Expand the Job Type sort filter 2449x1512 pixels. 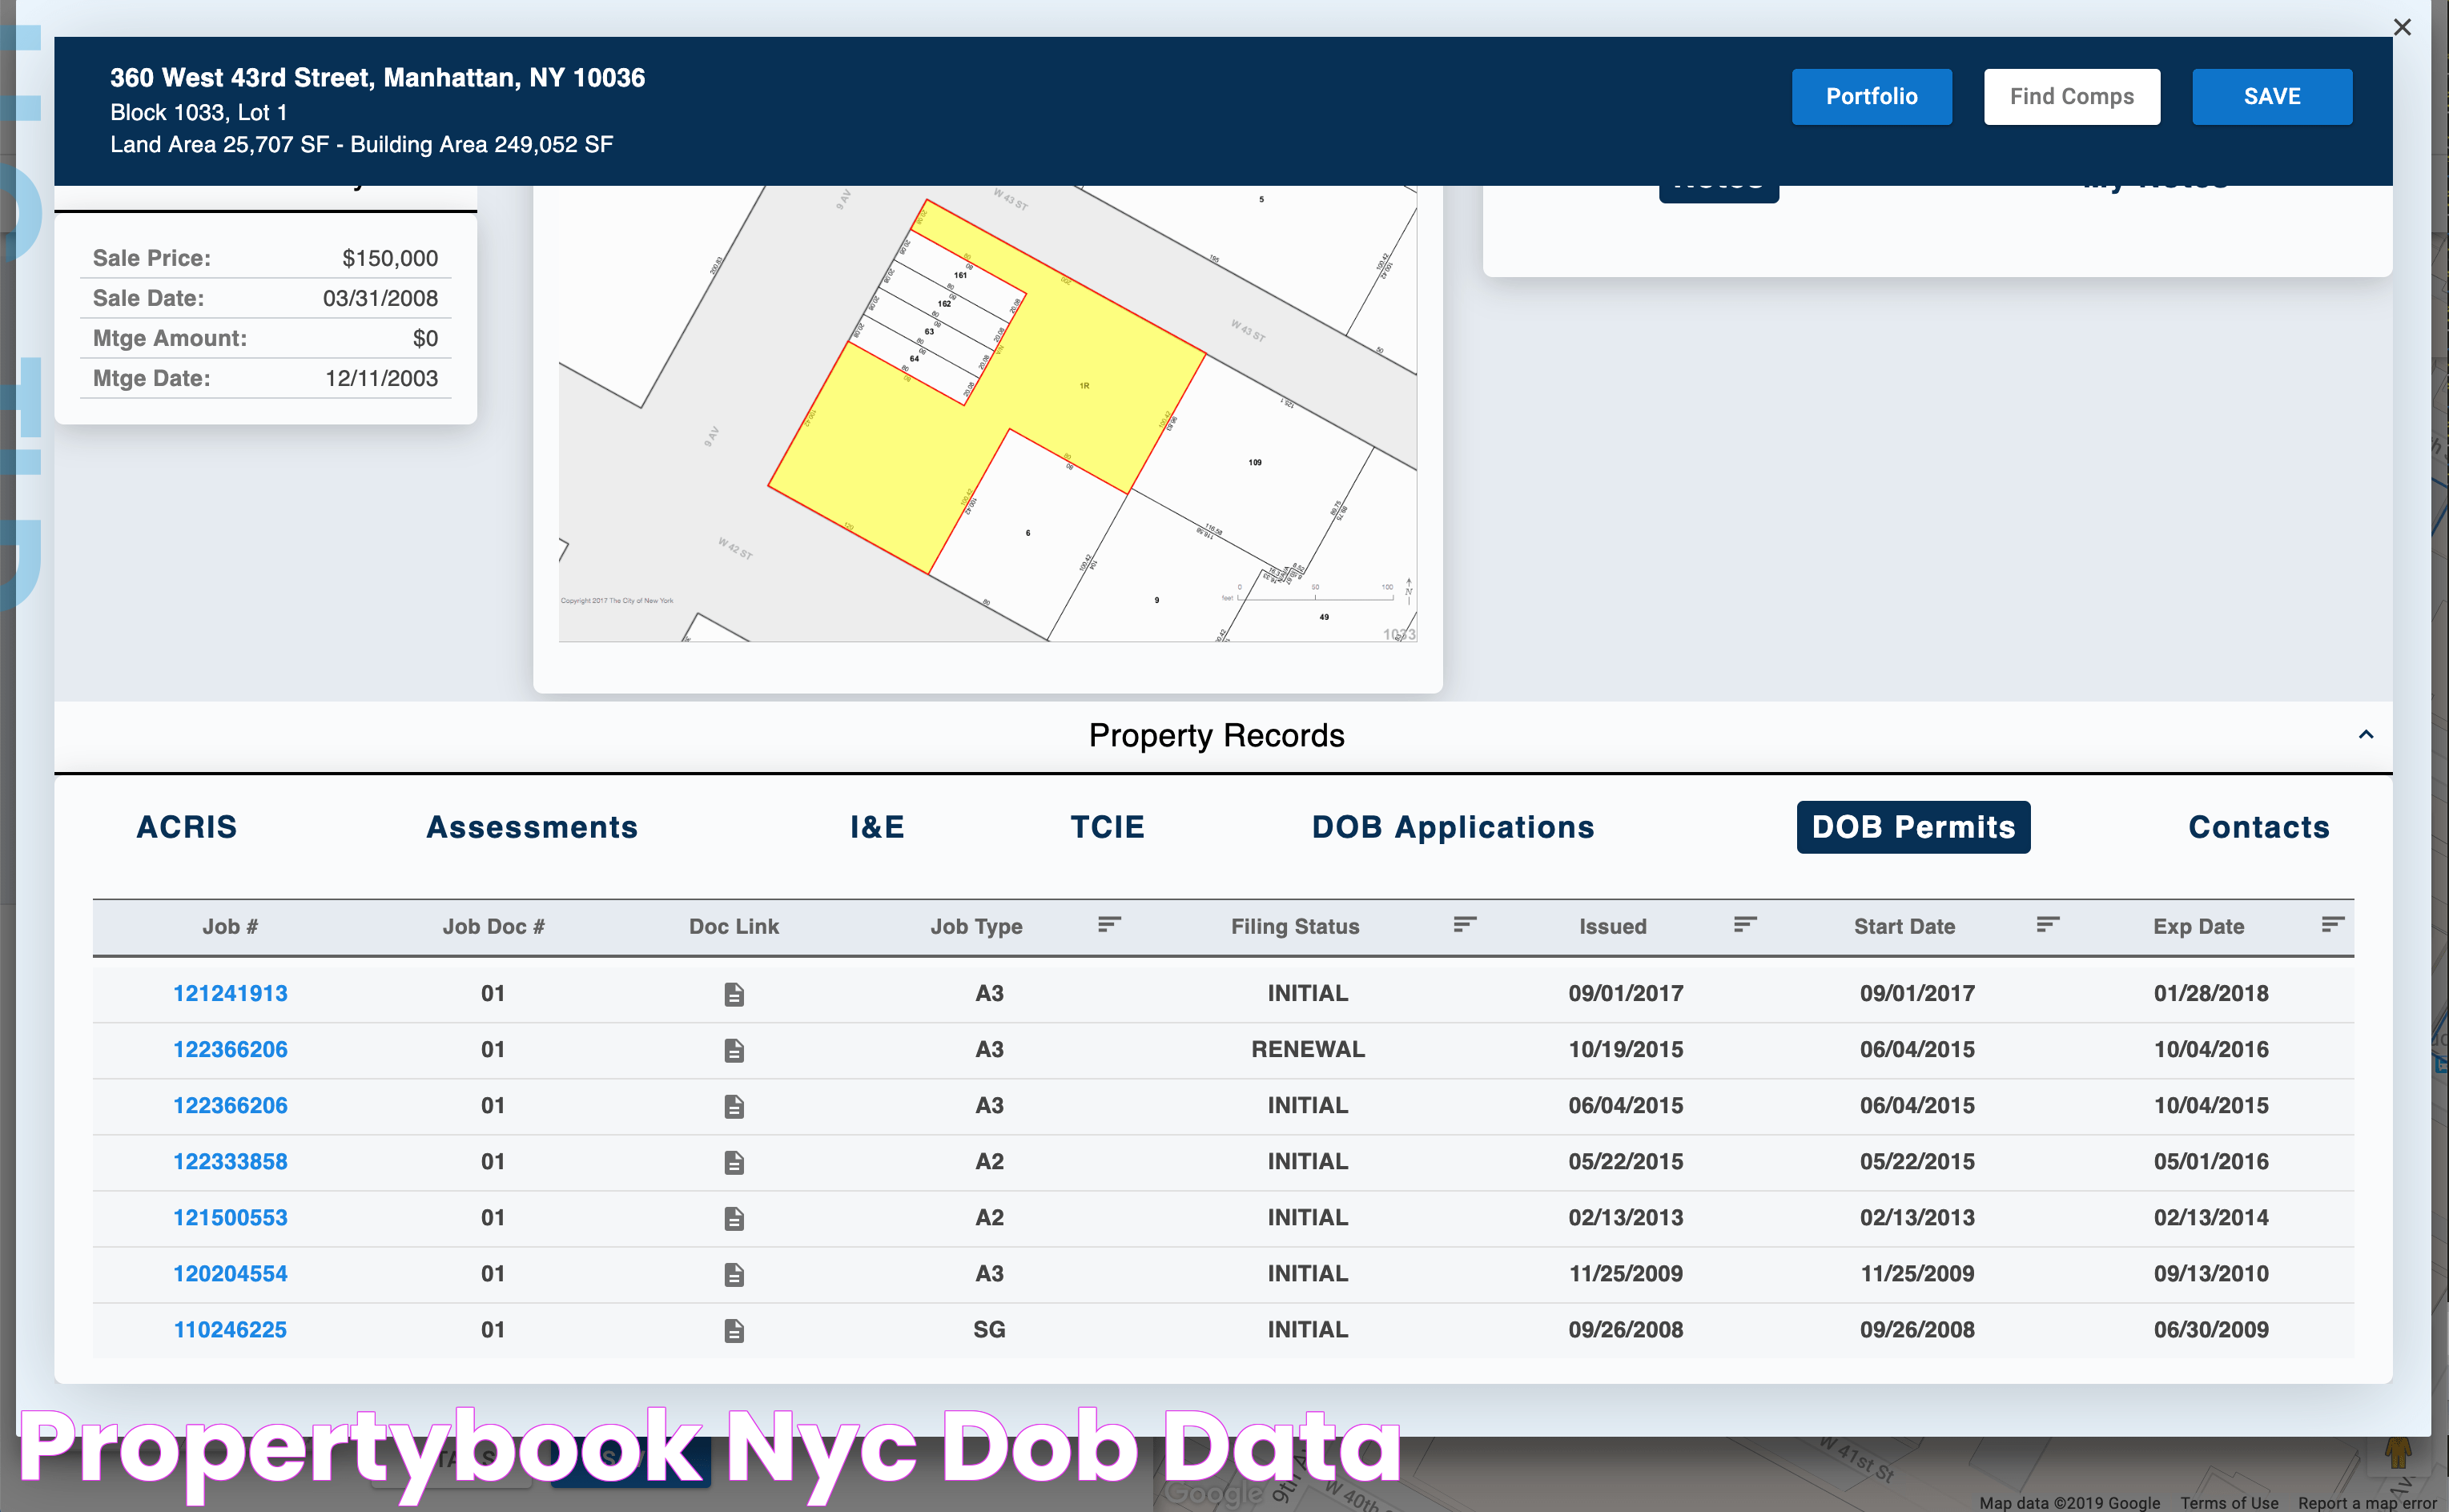click(x=1109, y=924)
